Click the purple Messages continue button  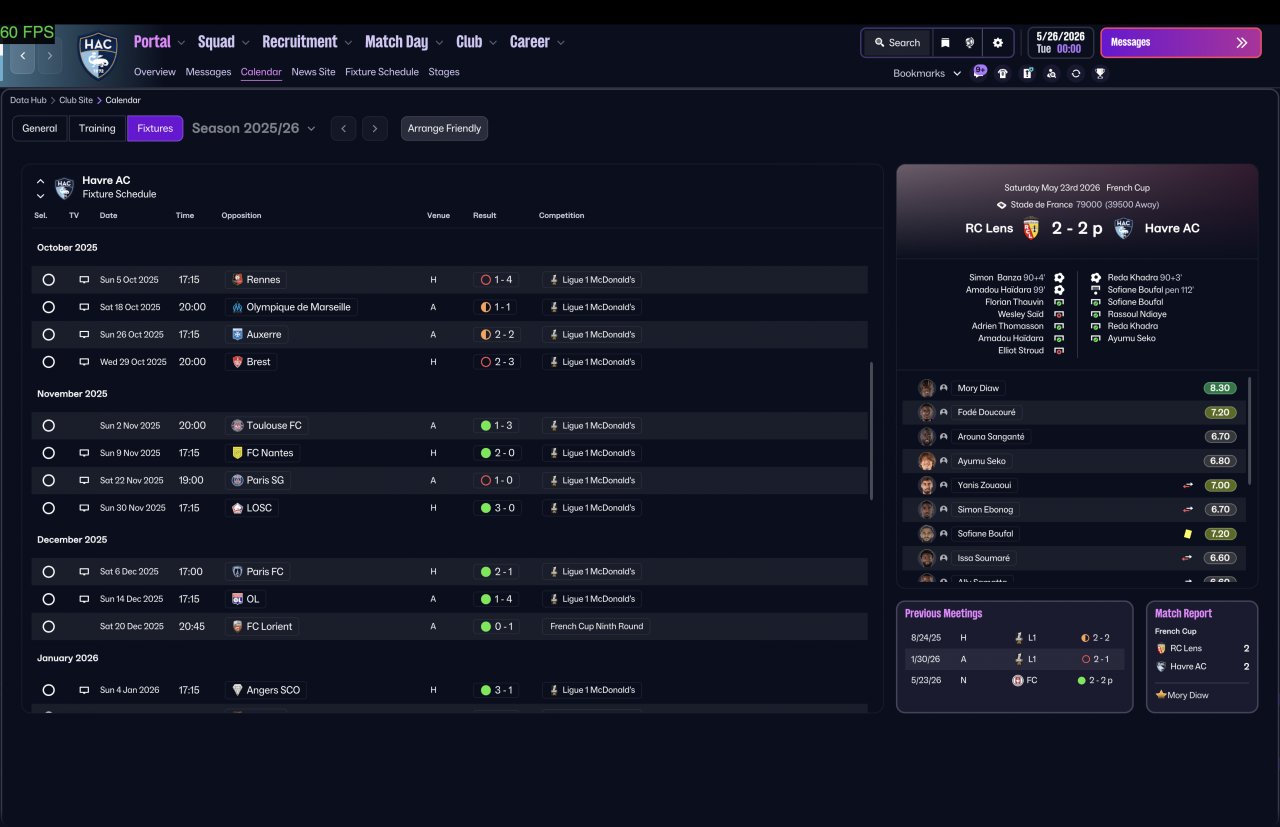pos(1181,43)
